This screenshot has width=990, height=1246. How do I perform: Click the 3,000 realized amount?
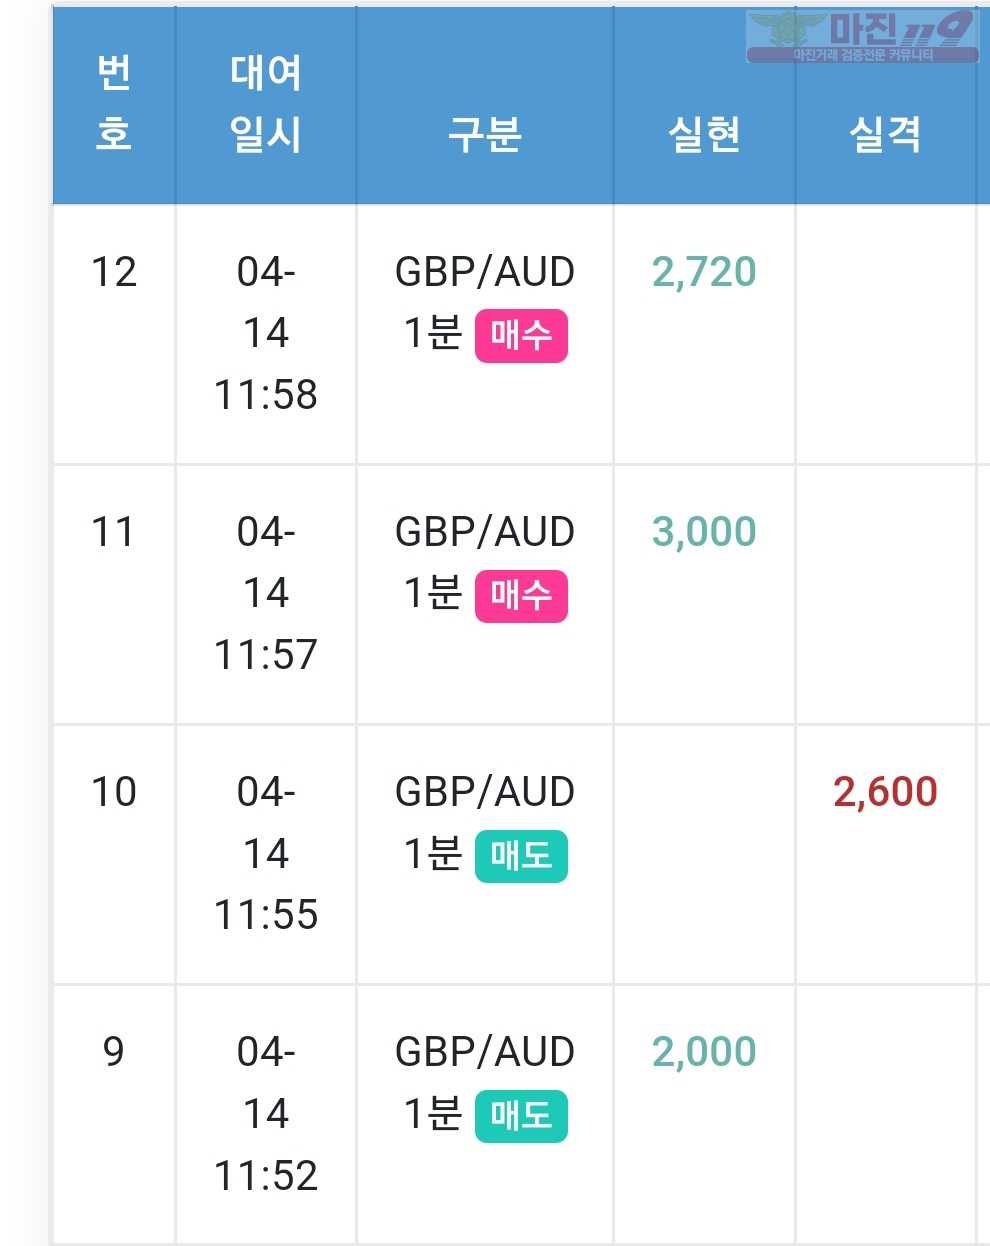click(704, 532)
